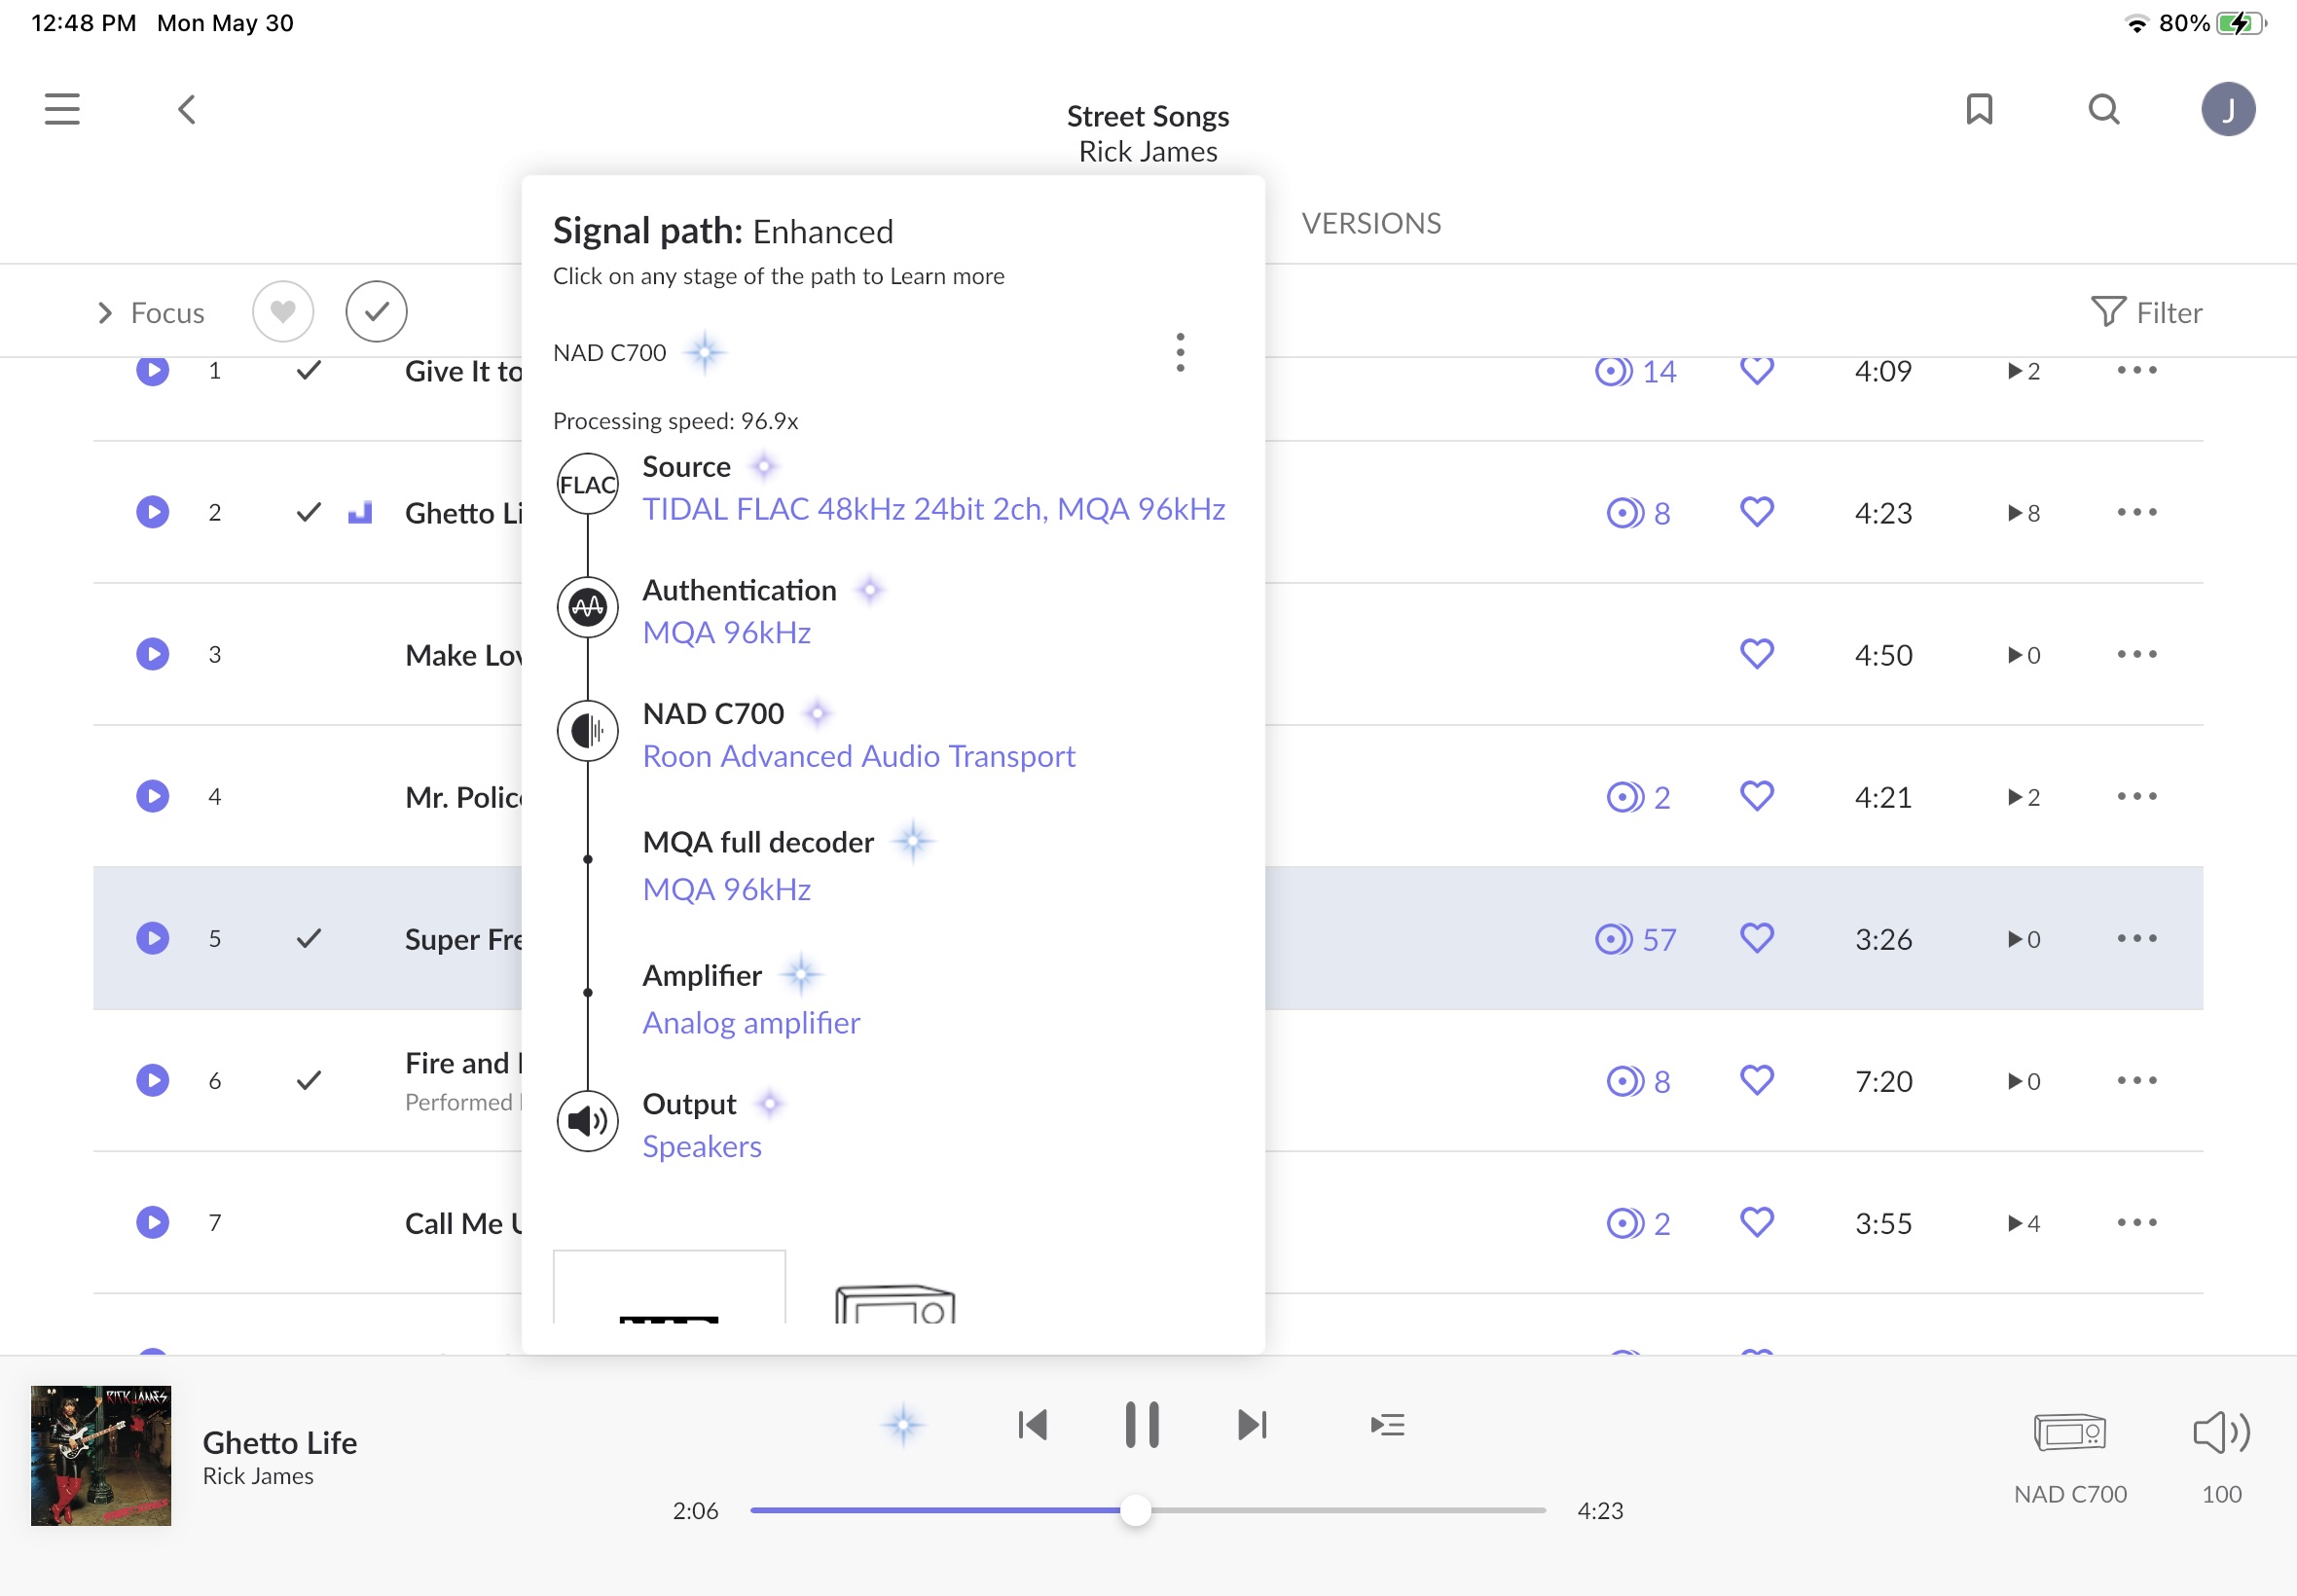The height and width of the screenshot is (1596, 2297).
Task: Open NAD C700 three-dot menu in popup
Action: click(x=1180, y=353)
